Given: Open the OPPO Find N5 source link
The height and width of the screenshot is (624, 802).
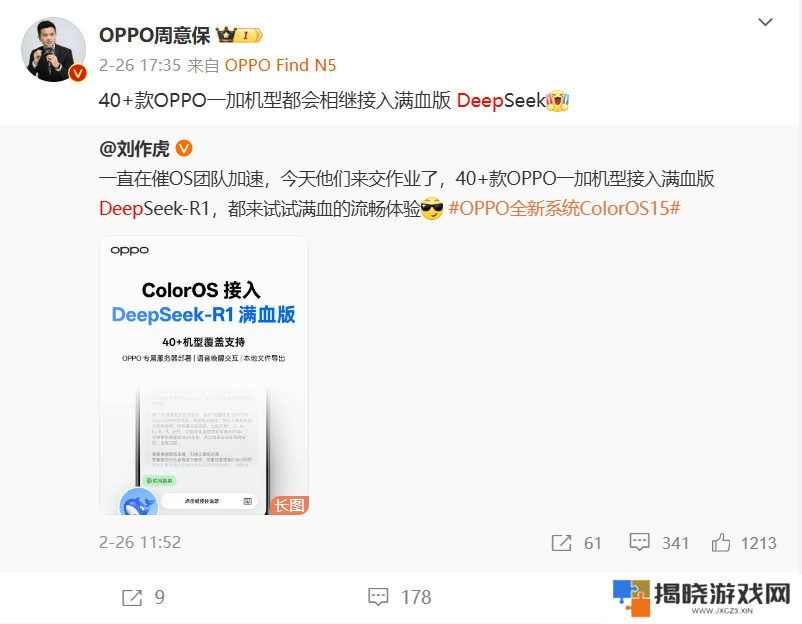Looking at the screenshot, I should pyautogui.click(x=280, y=65).
